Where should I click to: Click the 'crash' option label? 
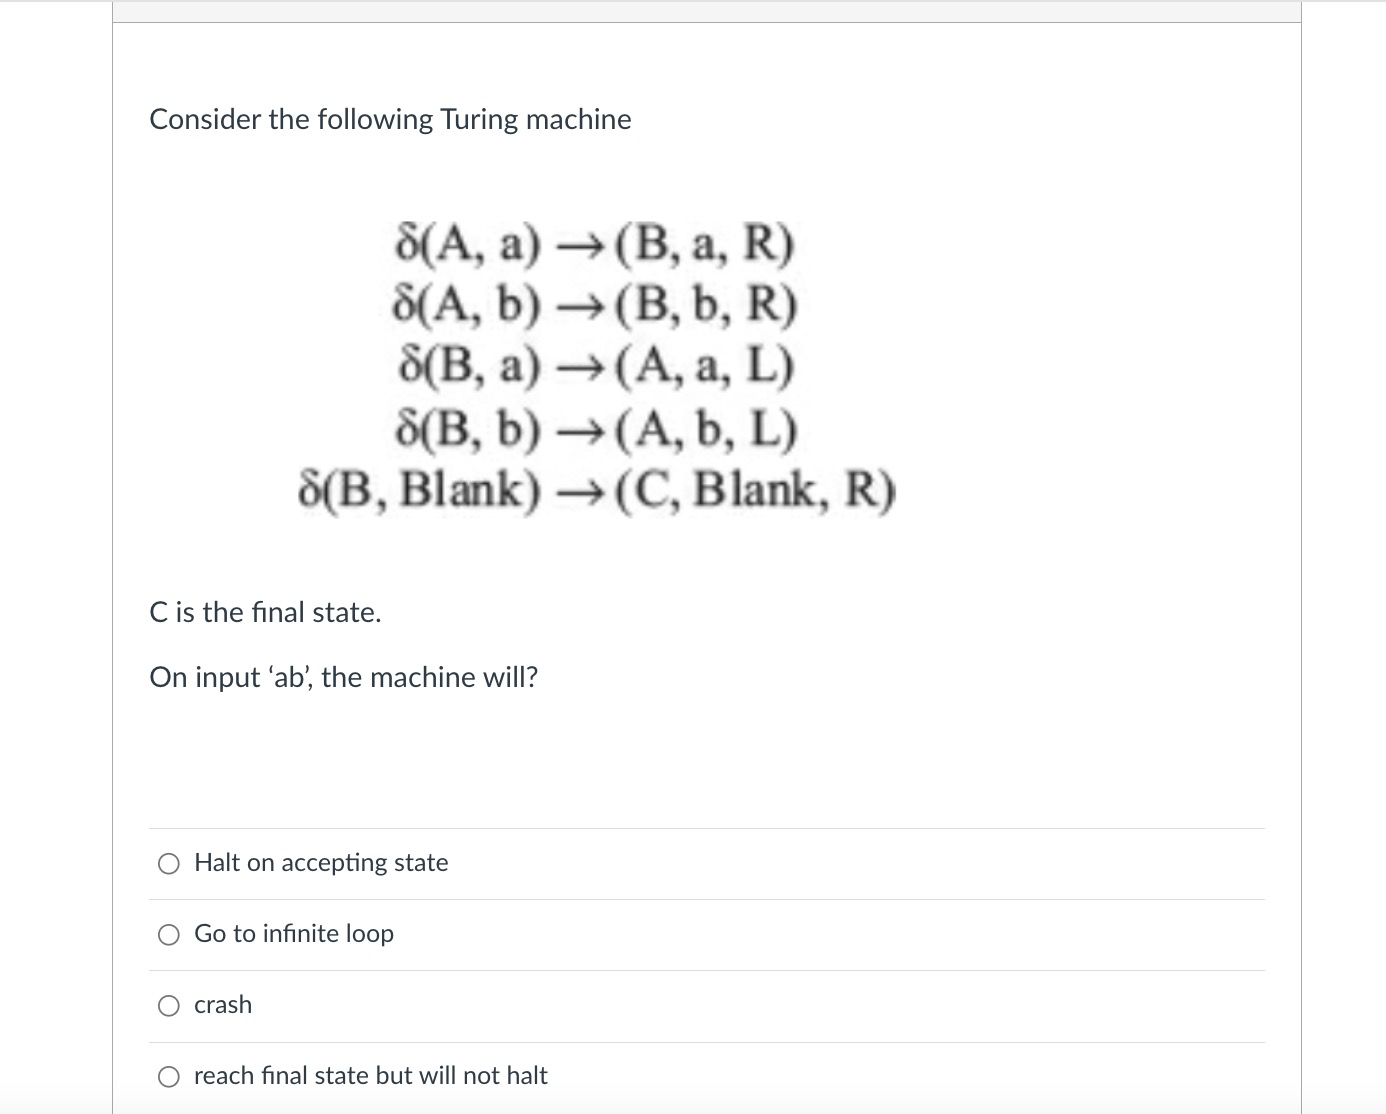pyautogui.click(x=222, y=1005)
